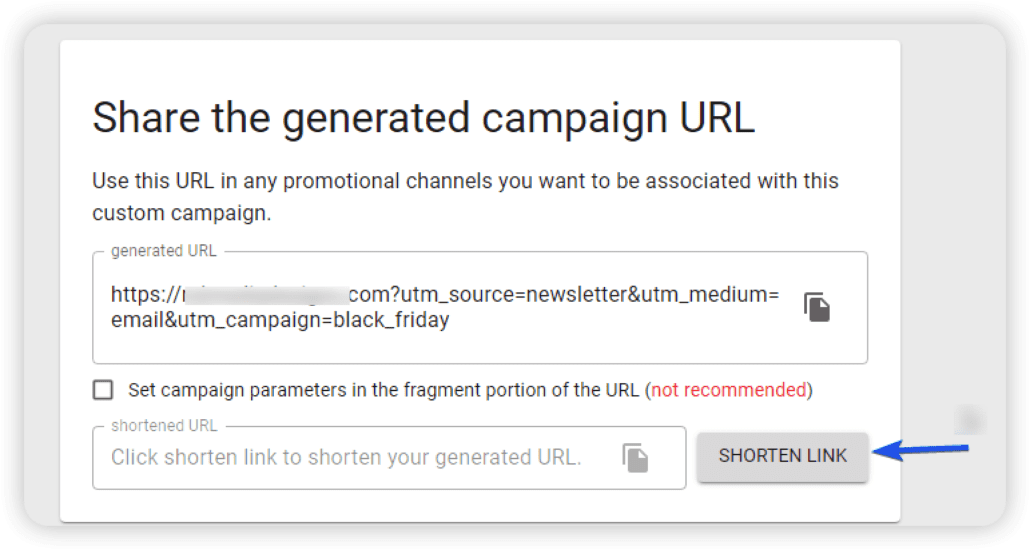1030x550 pixels.
Task: Focus the shortened URL field
Action: coord(389,458)
